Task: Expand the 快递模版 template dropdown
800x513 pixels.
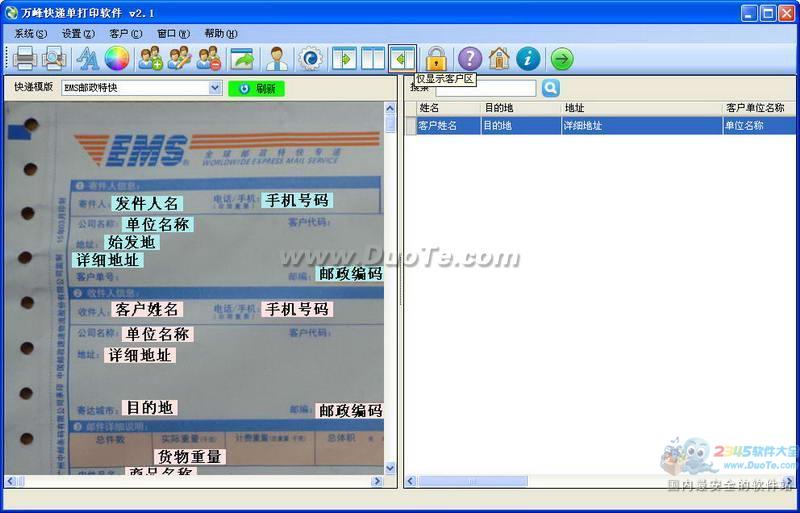Action: (x=215, y=88)
